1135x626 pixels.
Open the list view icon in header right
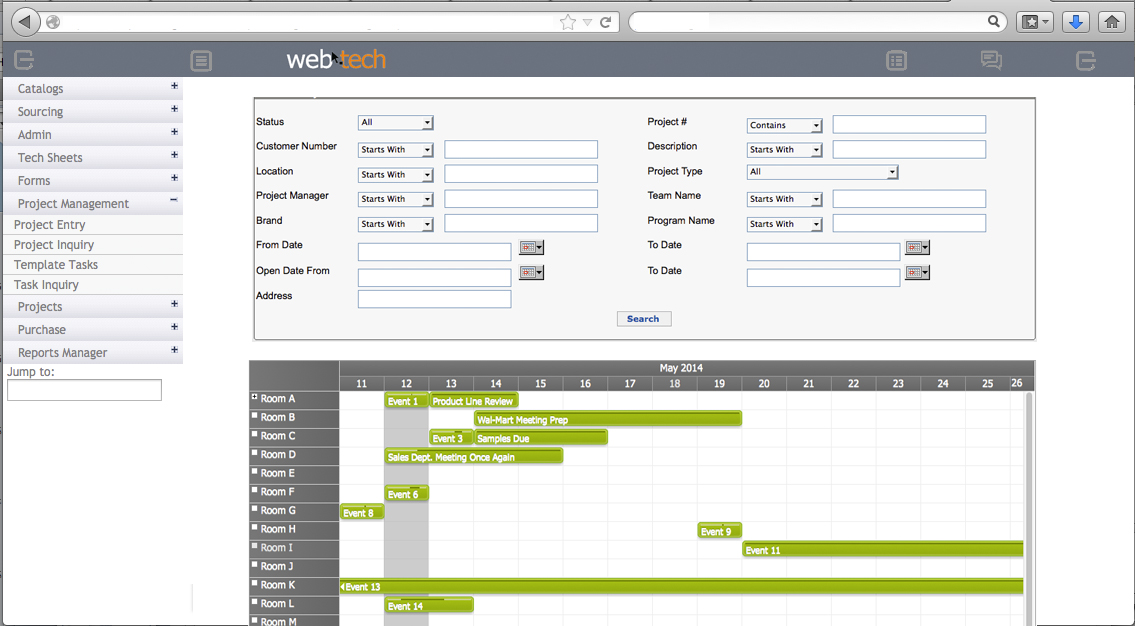896,61
